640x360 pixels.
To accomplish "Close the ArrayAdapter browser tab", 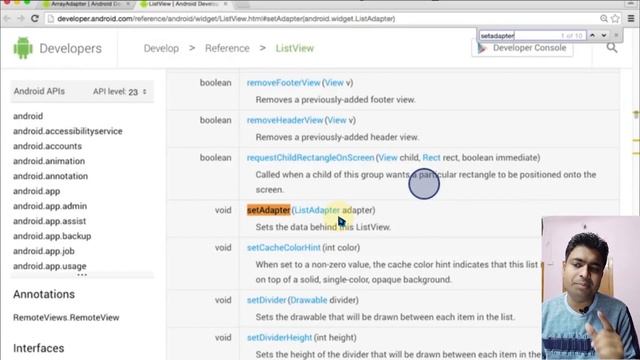I will 128,4.
